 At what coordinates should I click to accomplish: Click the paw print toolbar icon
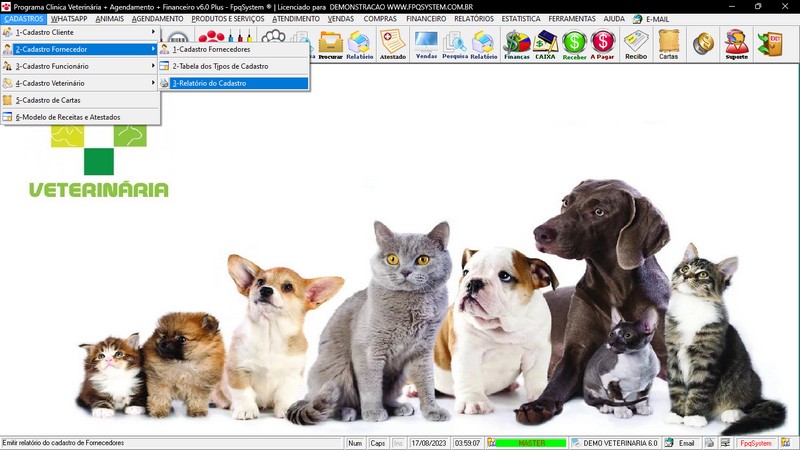(x=273, y=36)
